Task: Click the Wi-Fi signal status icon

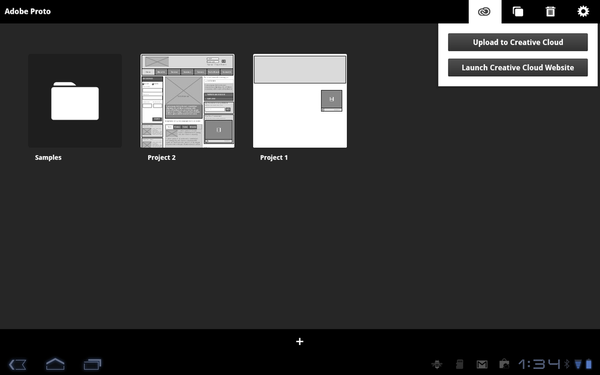Action: pos(578,364)
